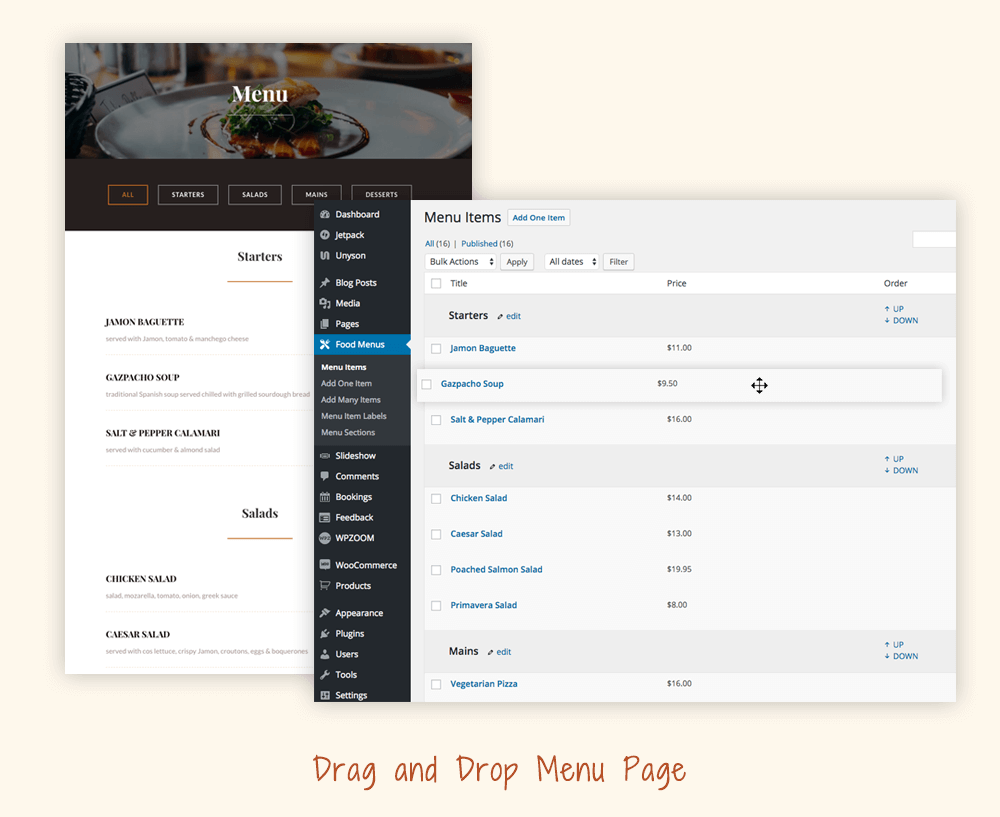Click the Slideshow icon in sidebar

click(325, 455)
